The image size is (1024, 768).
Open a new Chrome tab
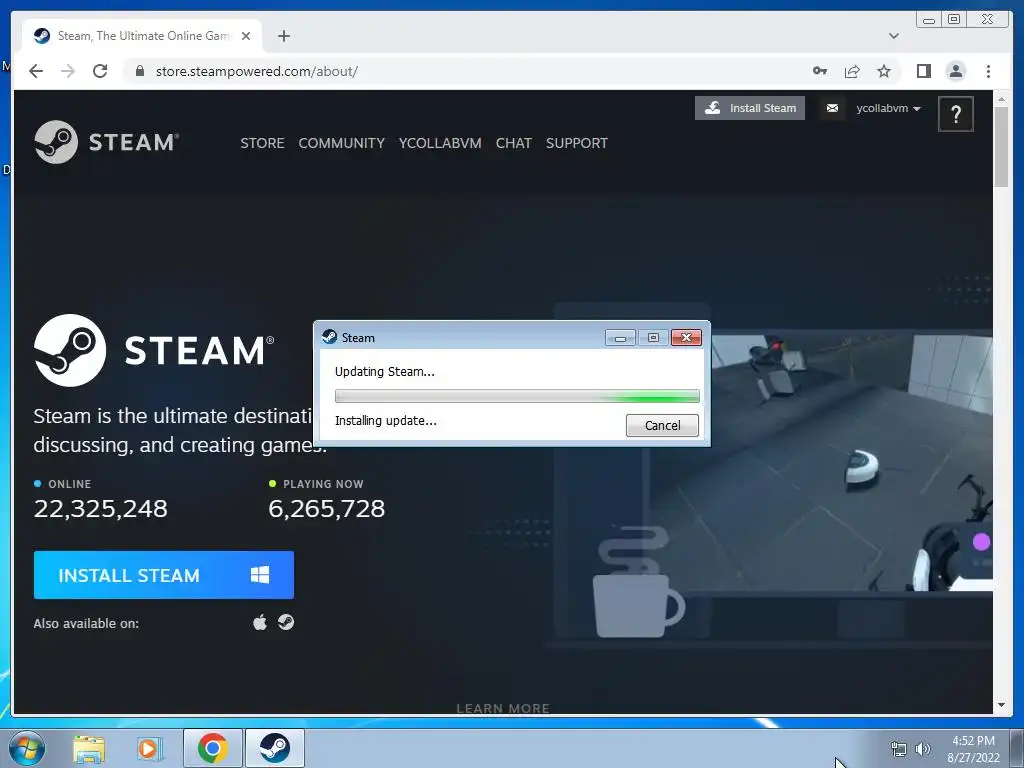[x=283, y=36]
